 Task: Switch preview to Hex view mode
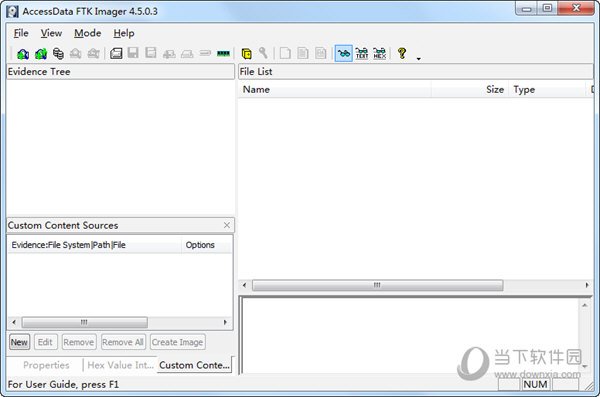pos(380,53)
